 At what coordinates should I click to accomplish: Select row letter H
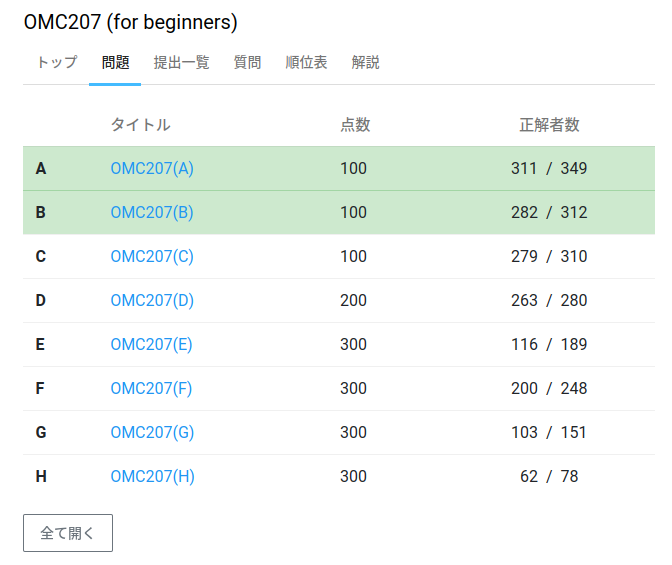(x=41, y=476)
